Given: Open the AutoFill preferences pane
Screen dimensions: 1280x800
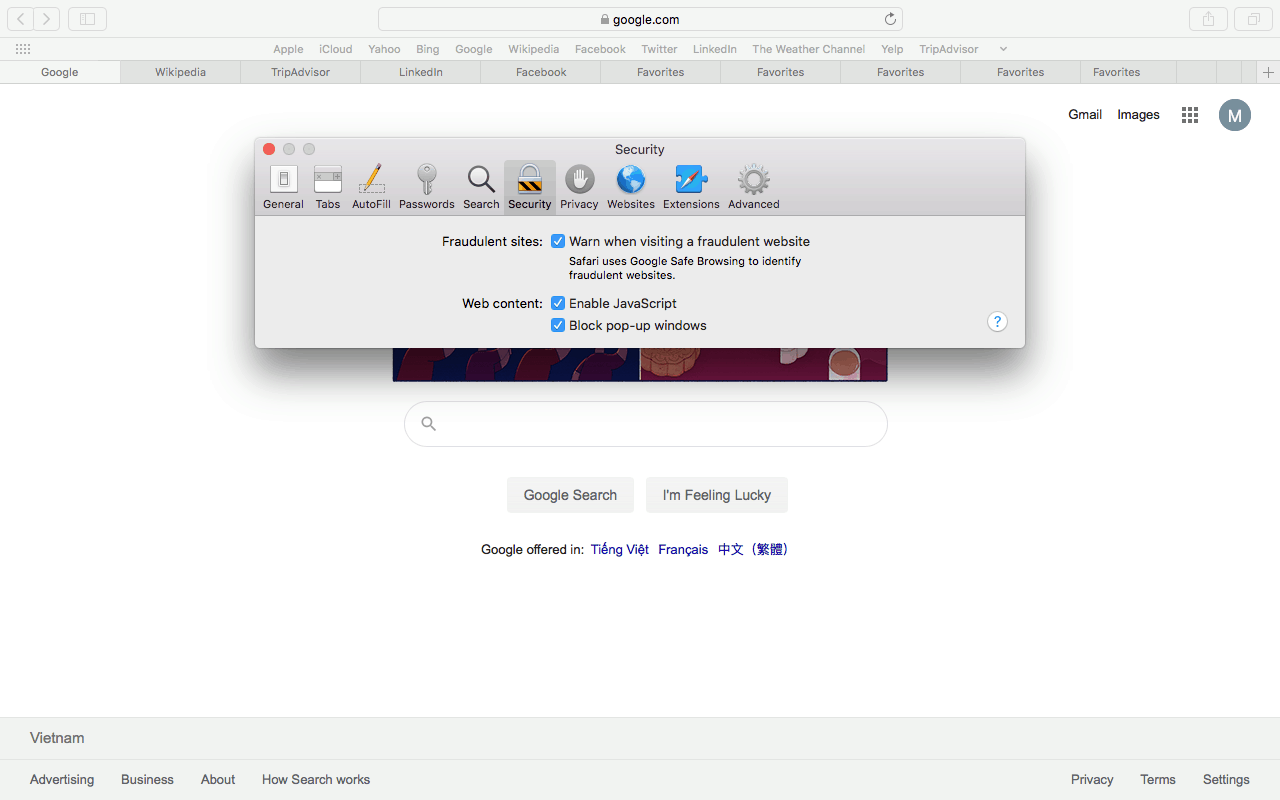Looking at the screenshot, I should coord(371,187).
